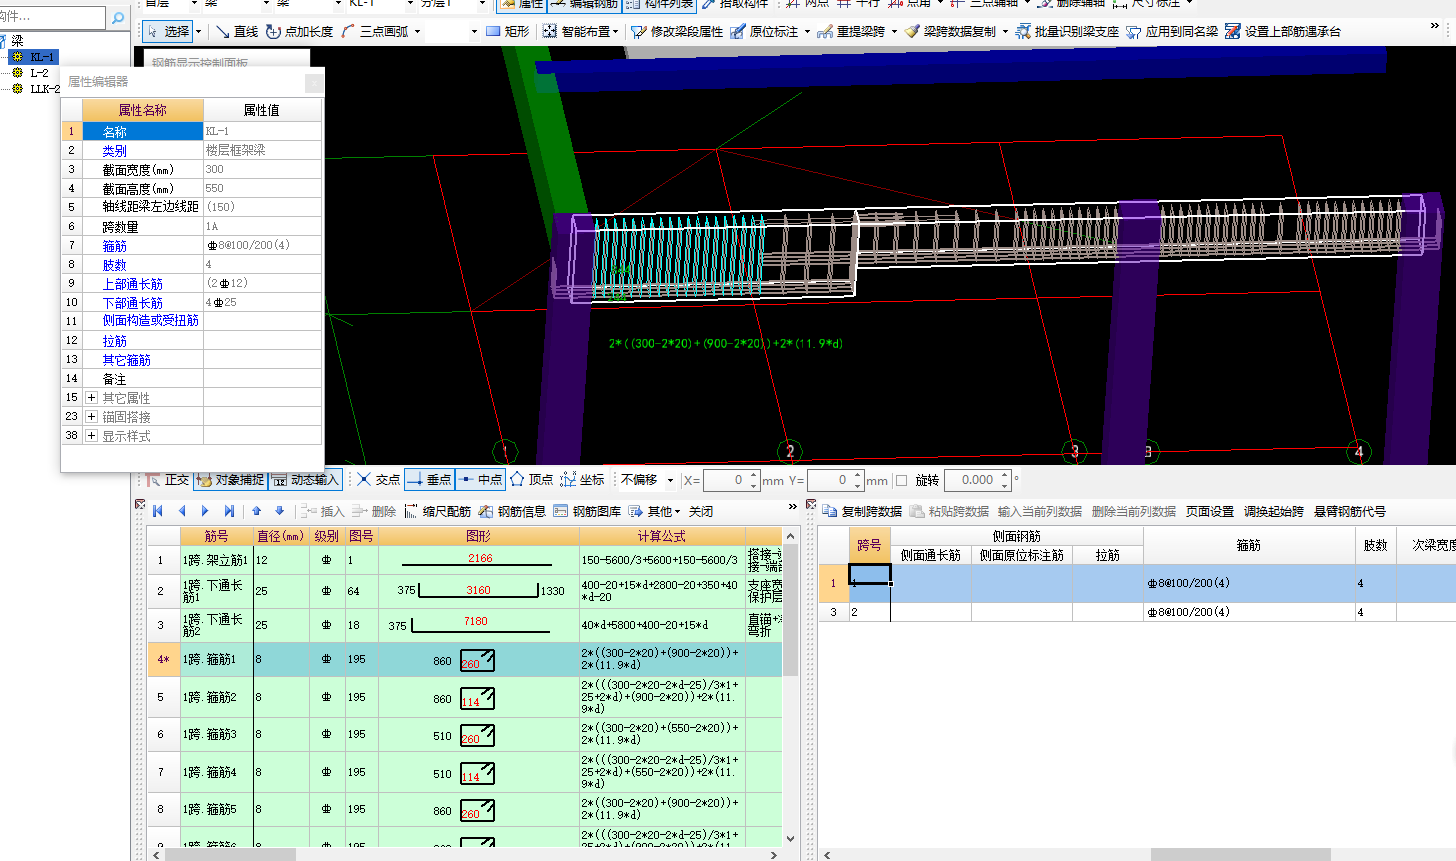Click 悬臂钢筋代号 cantilever rebar code

click(x=1350, y=511)
